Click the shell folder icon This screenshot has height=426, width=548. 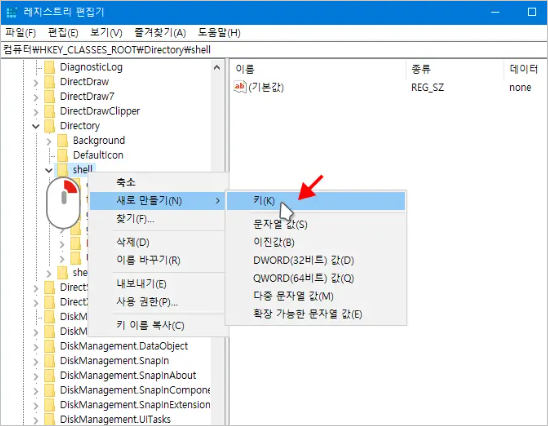[x=63, y=170]
